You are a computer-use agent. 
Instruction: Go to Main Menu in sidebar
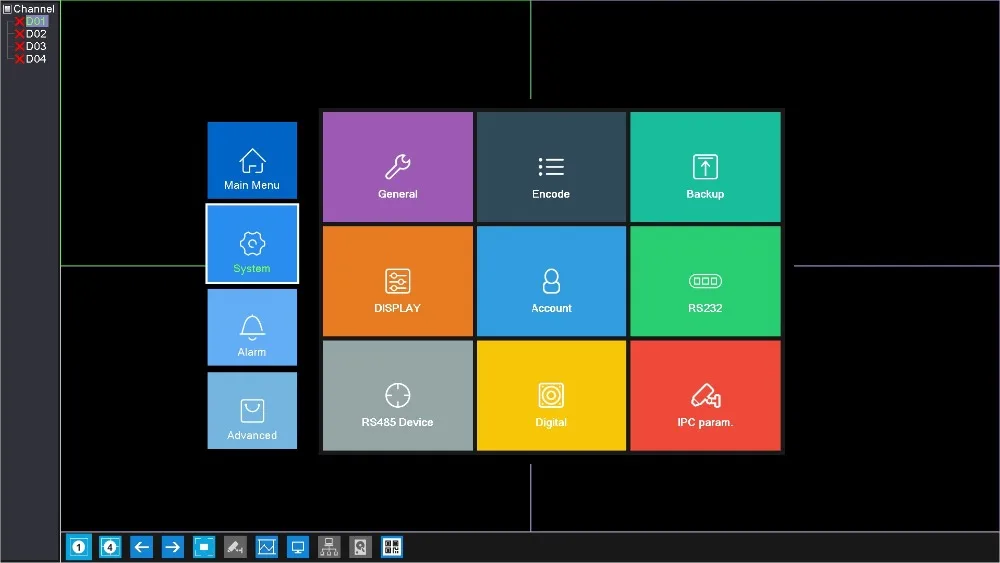[252, 160]
